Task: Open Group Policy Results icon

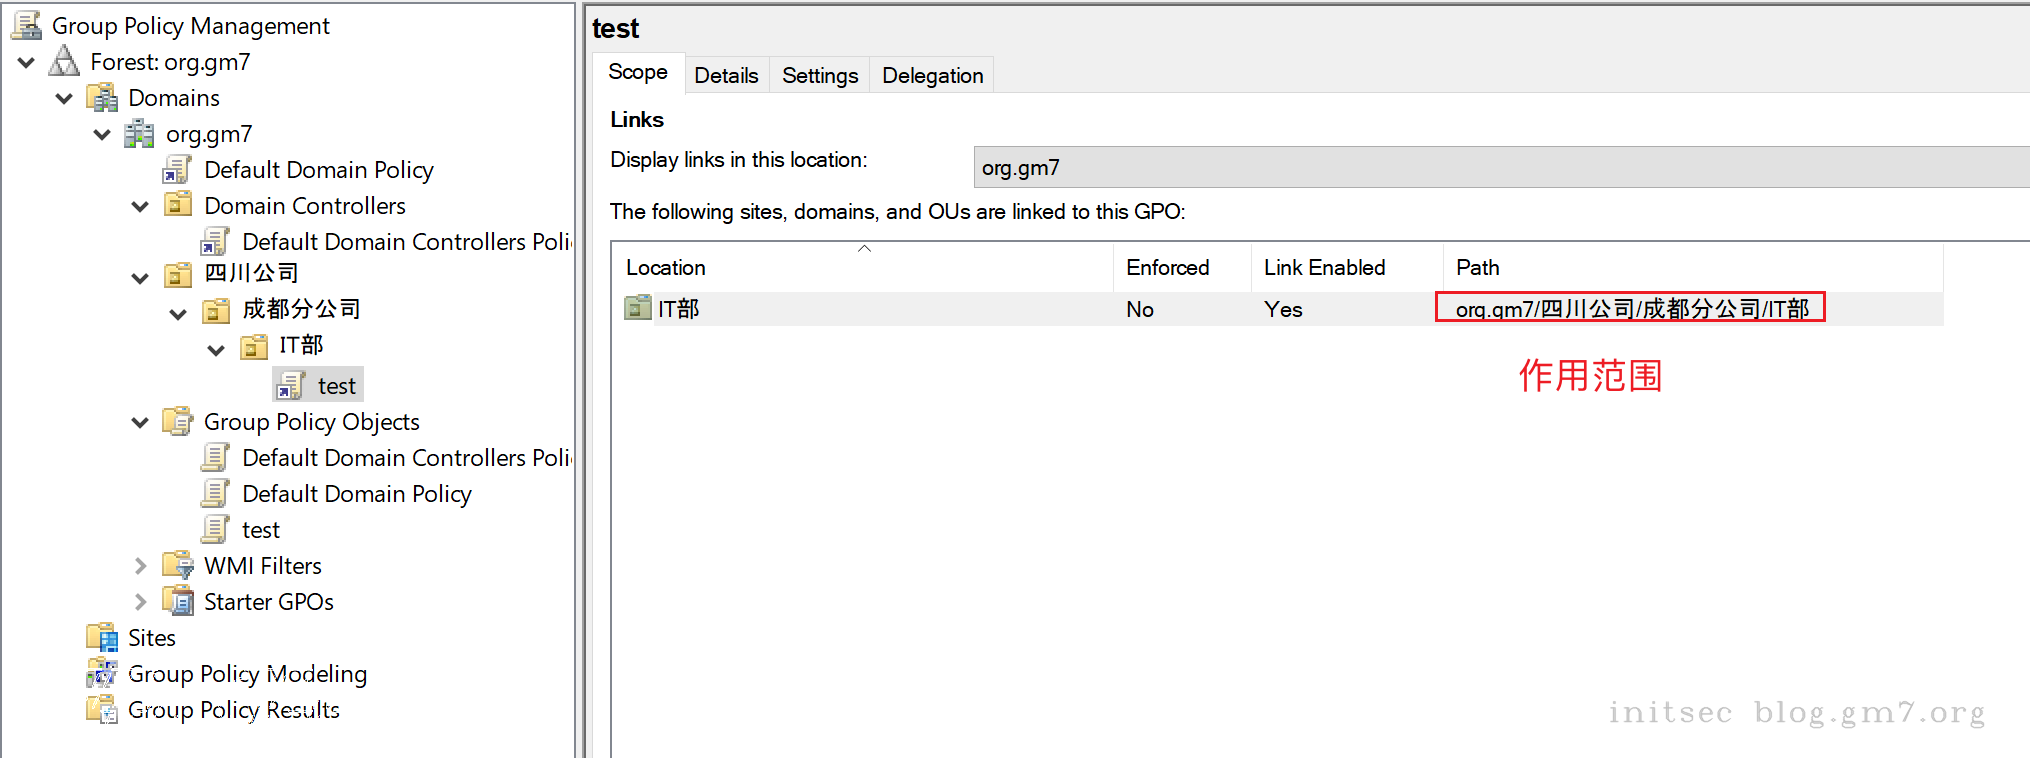Action: [102, 710]
